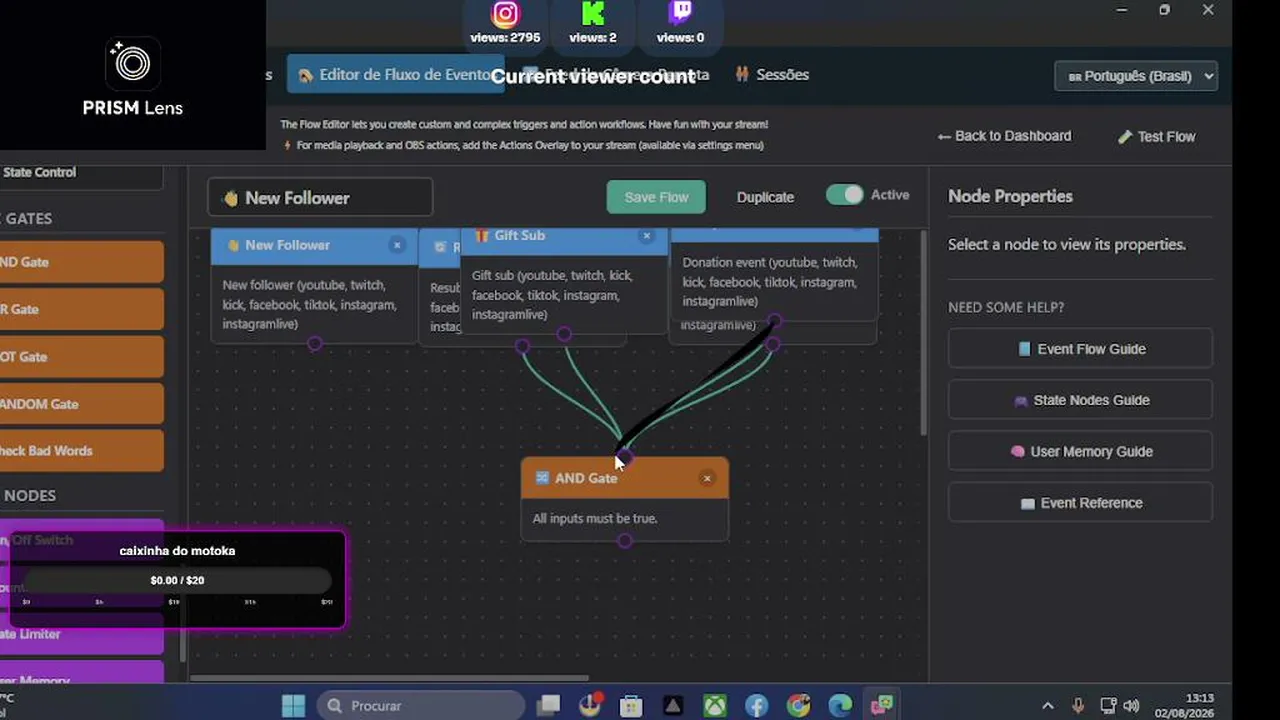Duplicate the current flow
The image size is (1280, 720).
(765, 197)
